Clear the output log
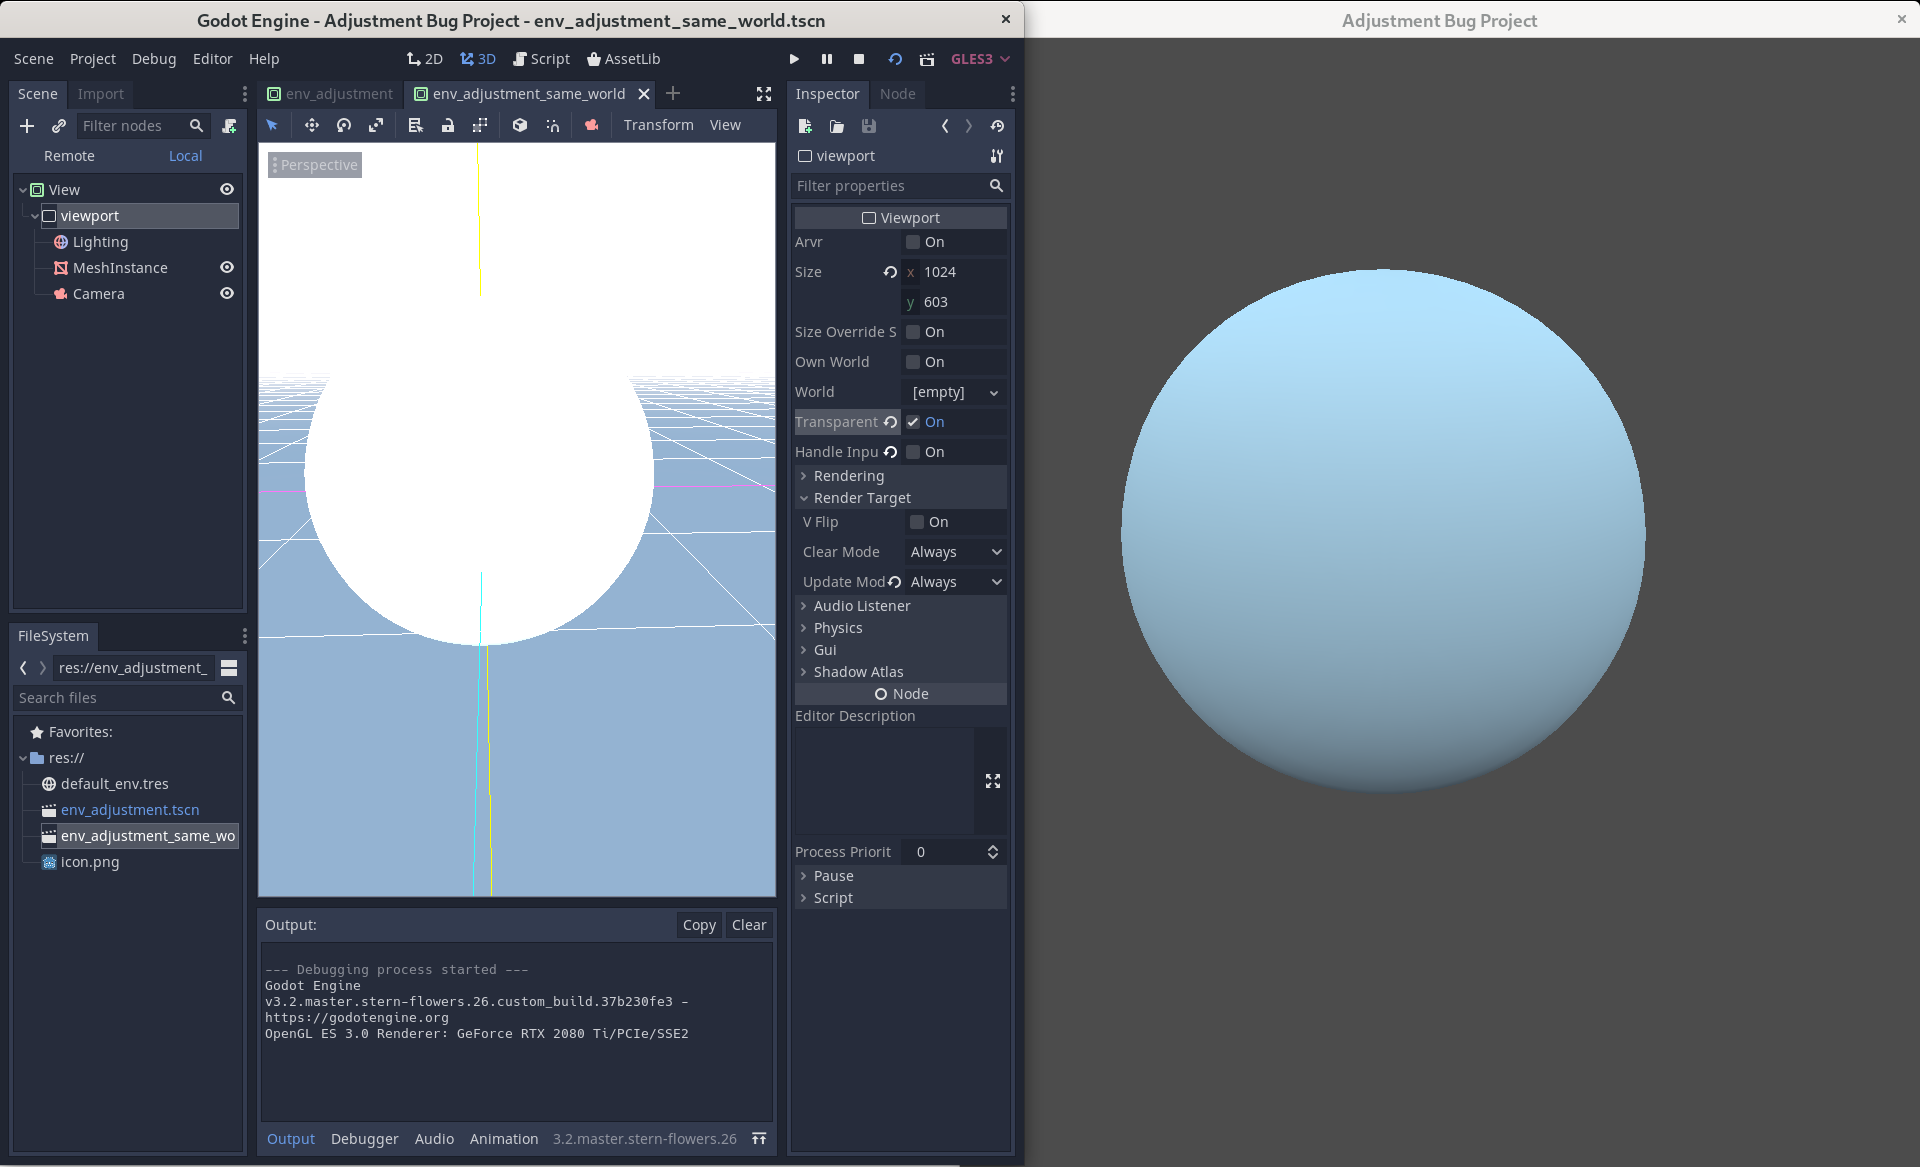Image resolution: width=1920 pixels, height=1167 pixels. pyautogui.click(x=748, y=924)
